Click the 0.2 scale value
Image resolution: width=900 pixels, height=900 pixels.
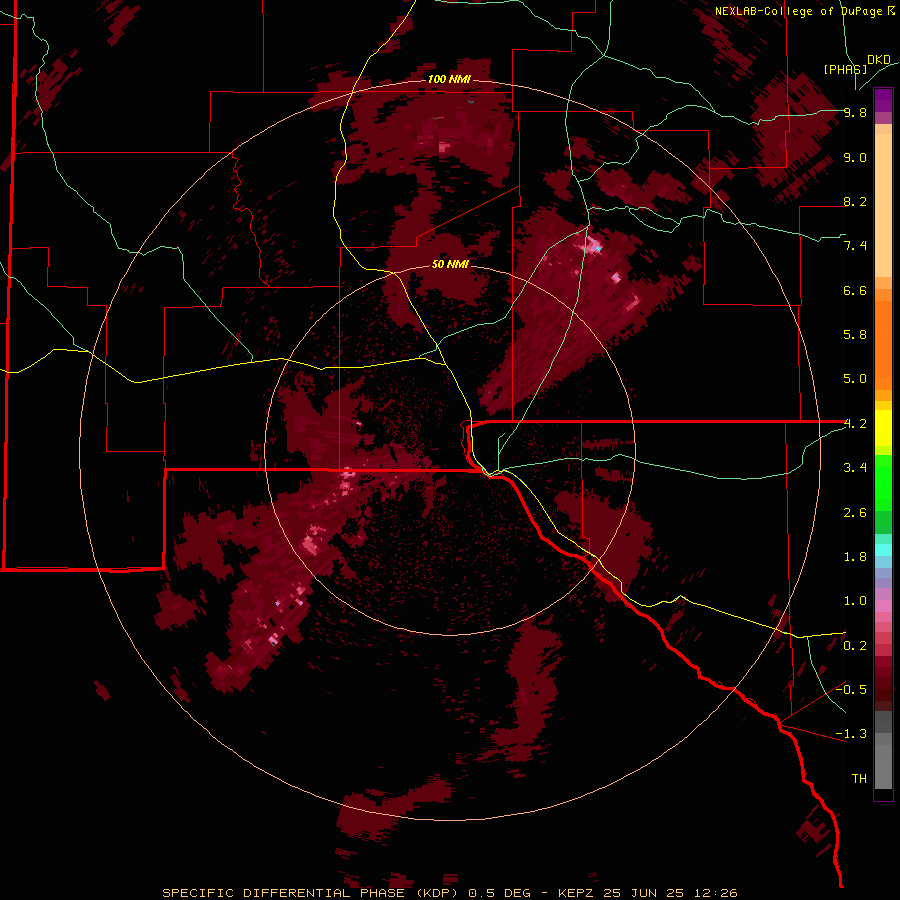[x=855, y=646]
